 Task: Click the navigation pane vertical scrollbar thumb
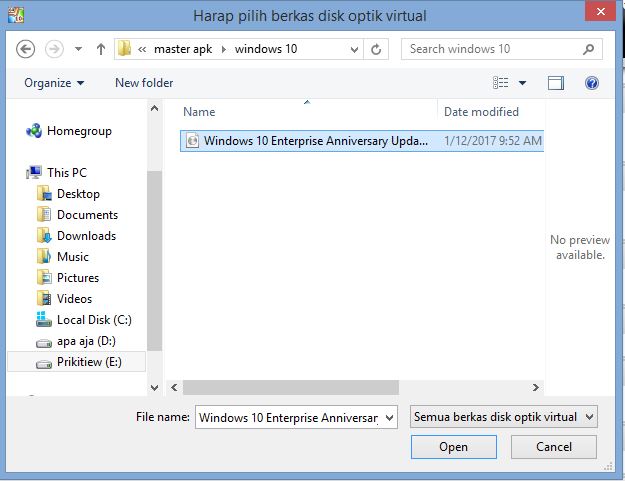tap(155, 261)
